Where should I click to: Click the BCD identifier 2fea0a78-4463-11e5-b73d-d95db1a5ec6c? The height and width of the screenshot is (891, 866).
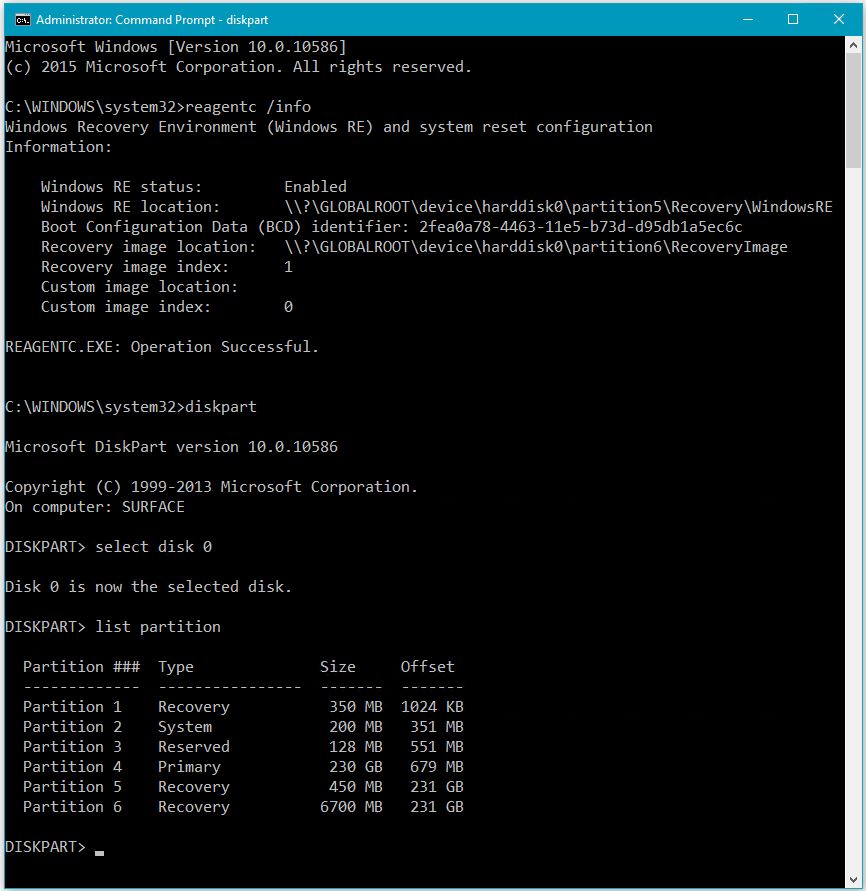pyautogui.click(x=581, y=227)
